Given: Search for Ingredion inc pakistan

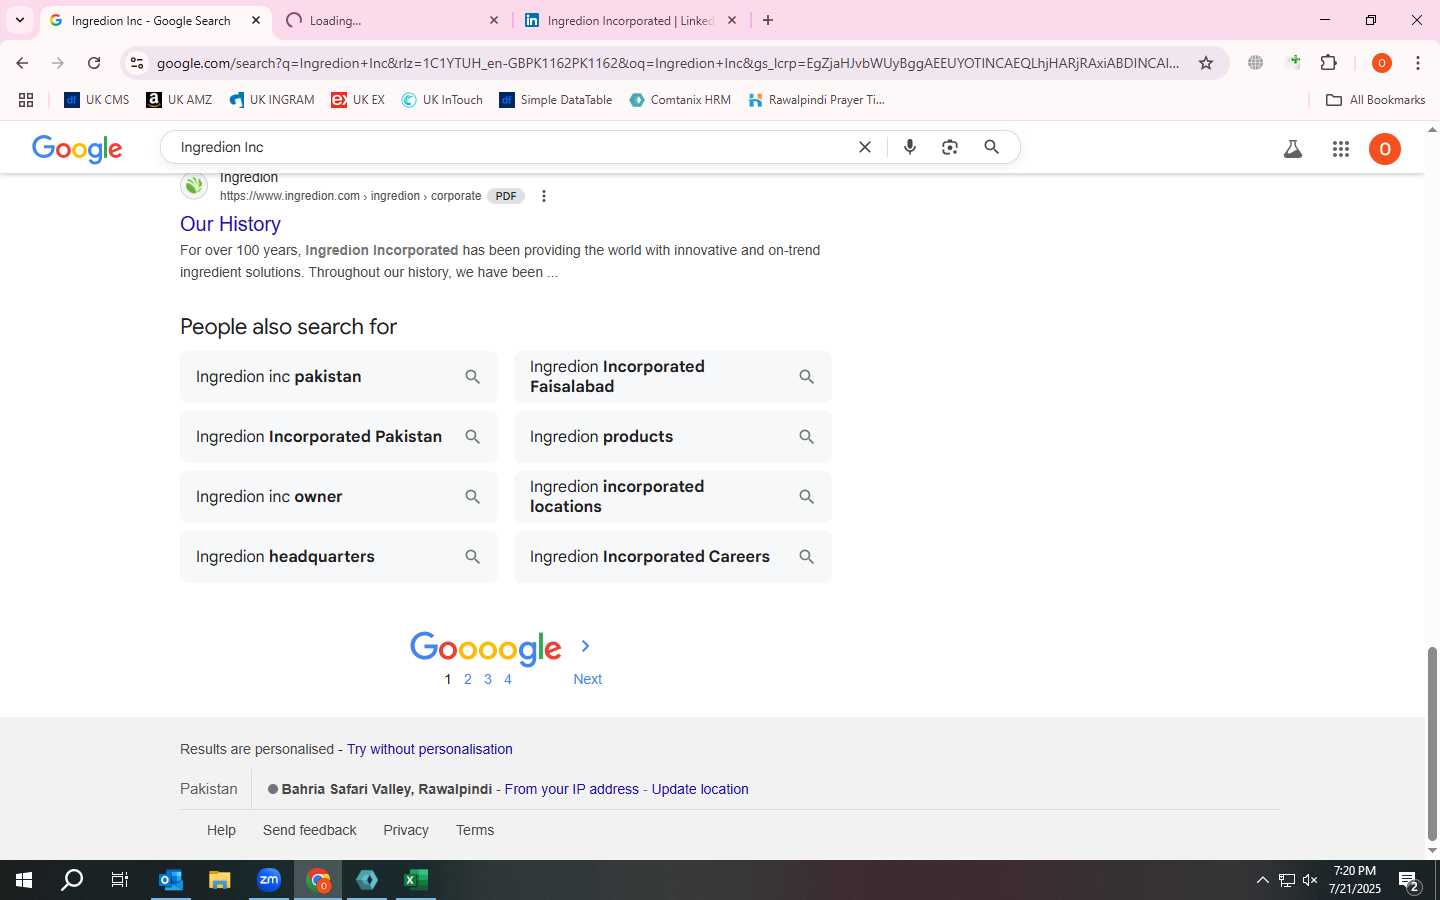Looking at the screenshot, I should pos(339,377).
